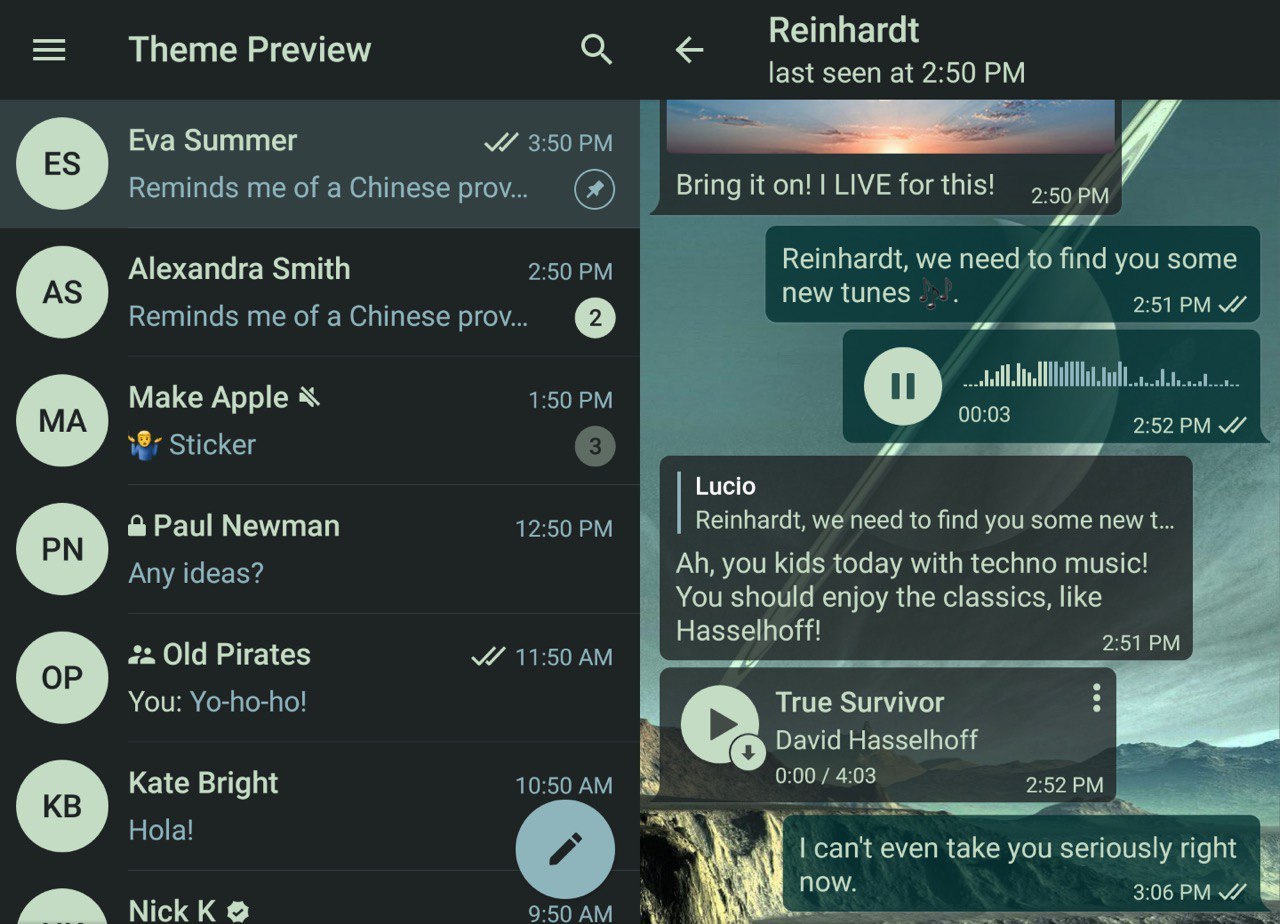Click the 'I can't even take you seriously' message
Viewport: 1280px width, 924px height.
pyautogui.click(x=1021, y=865)
